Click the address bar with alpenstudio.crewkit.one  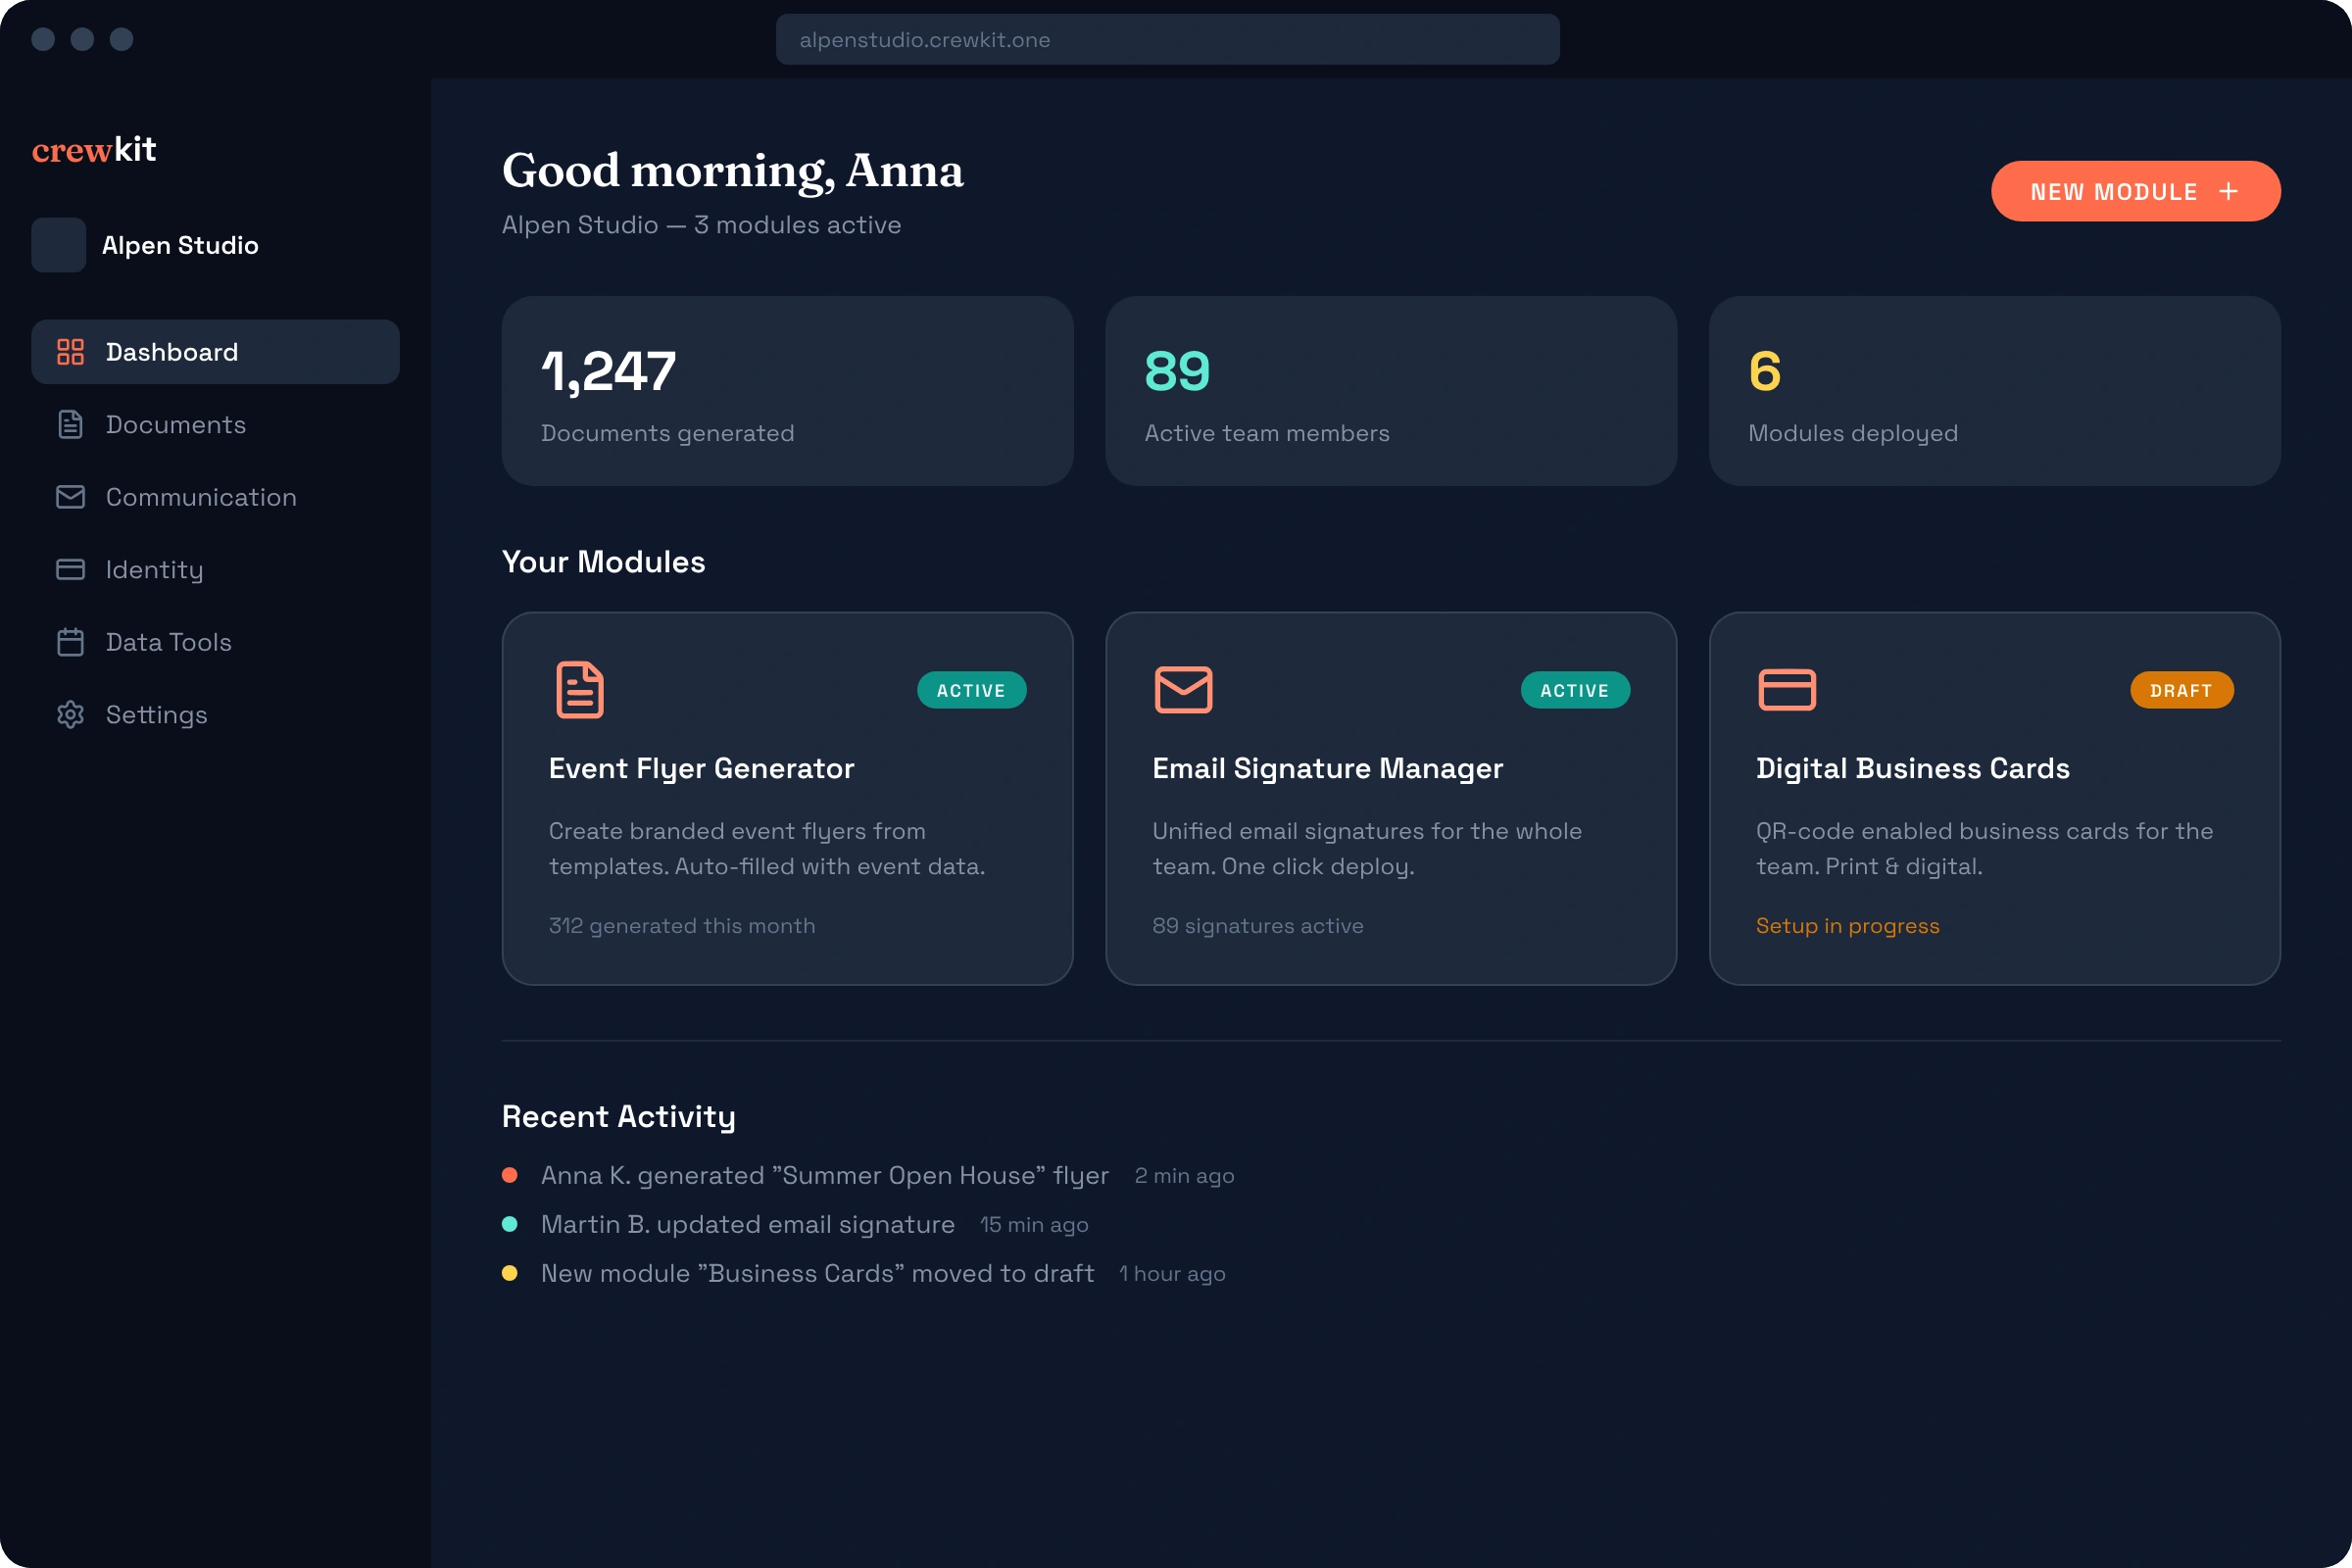click(1167, 40)
